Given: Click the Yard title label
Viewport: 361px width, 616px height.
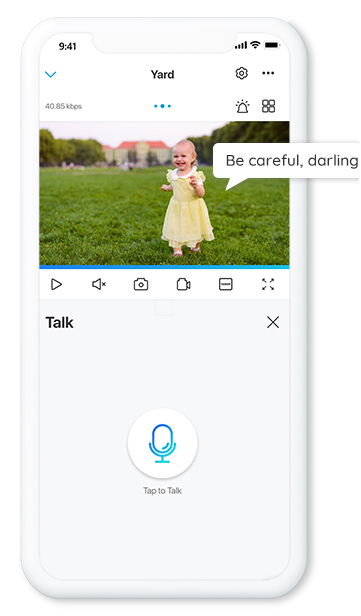Looking at the screenshot, I should tap(163, 74).
